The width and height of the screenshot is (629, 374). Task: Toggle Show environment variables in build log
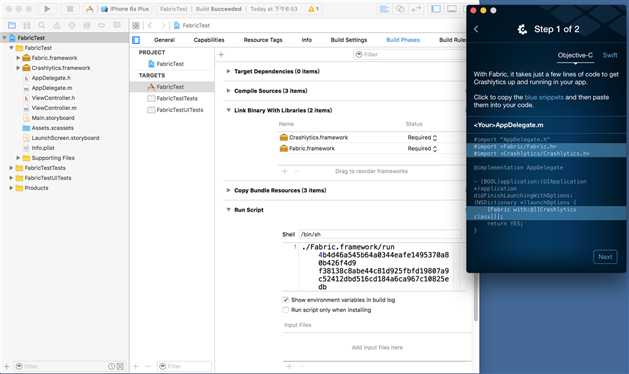[286, 300]
